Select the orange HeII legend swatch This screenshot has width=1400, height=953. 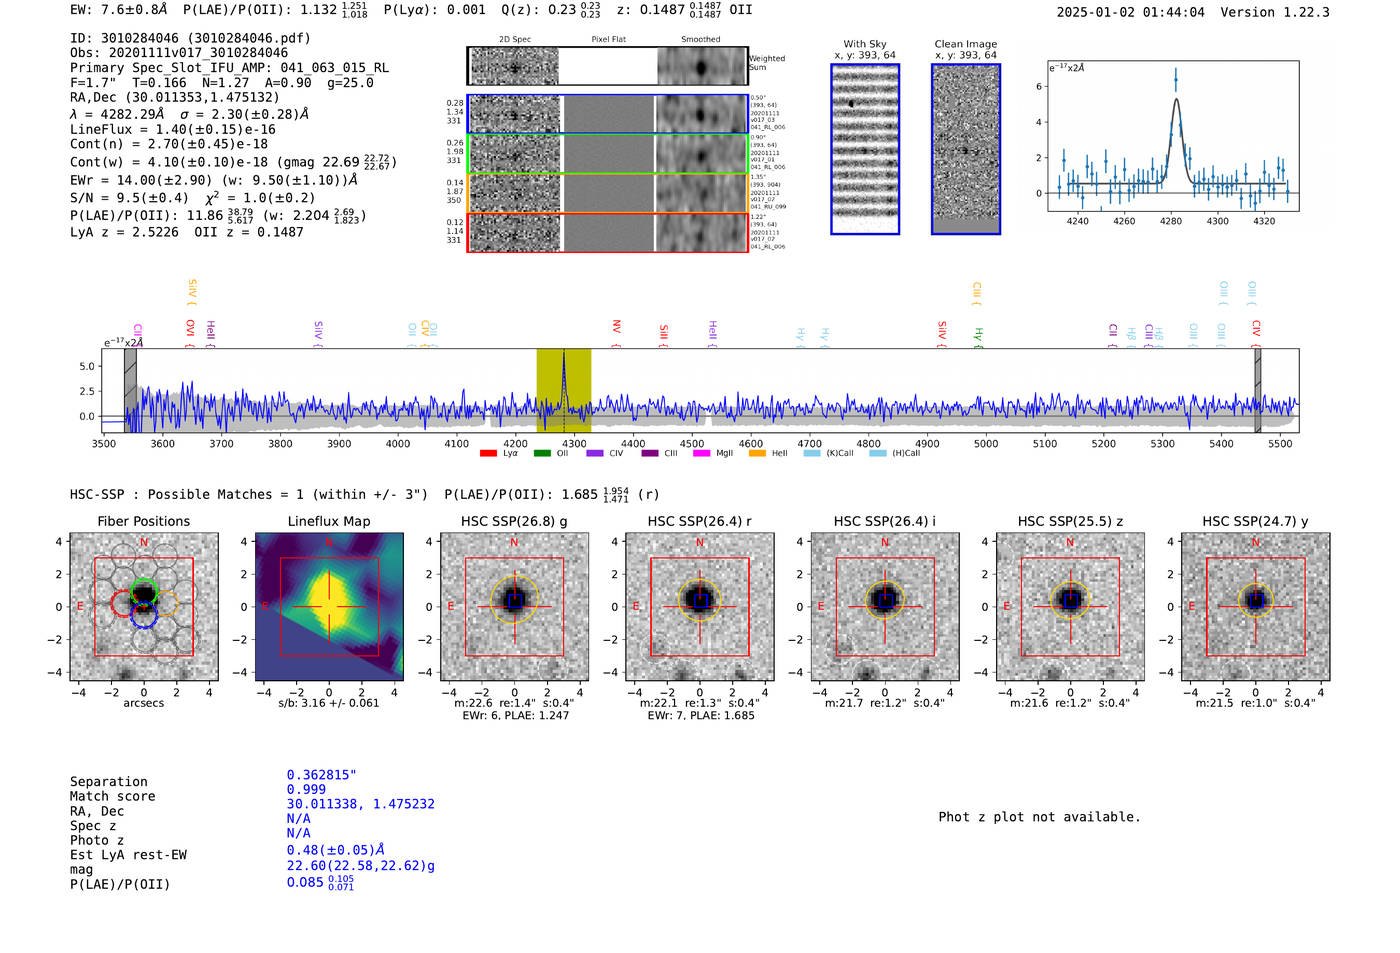[757, 453]
